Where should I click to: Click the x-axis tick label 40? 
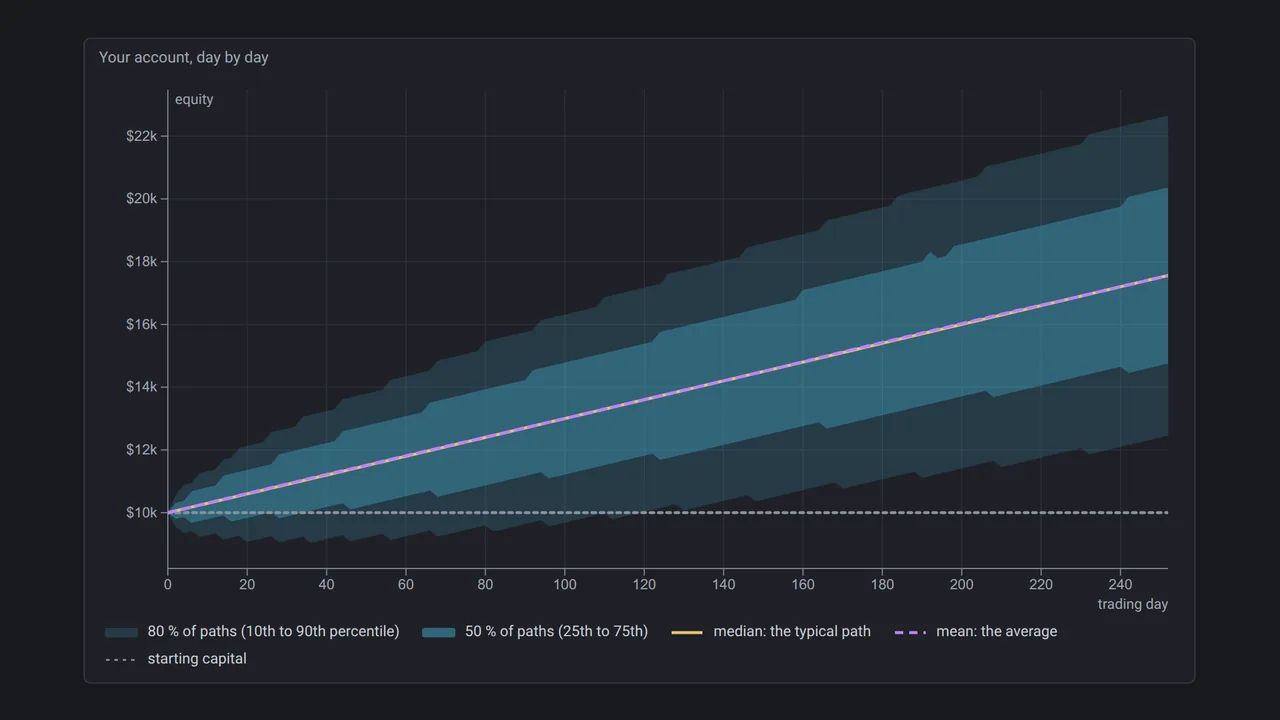(327, 584)
